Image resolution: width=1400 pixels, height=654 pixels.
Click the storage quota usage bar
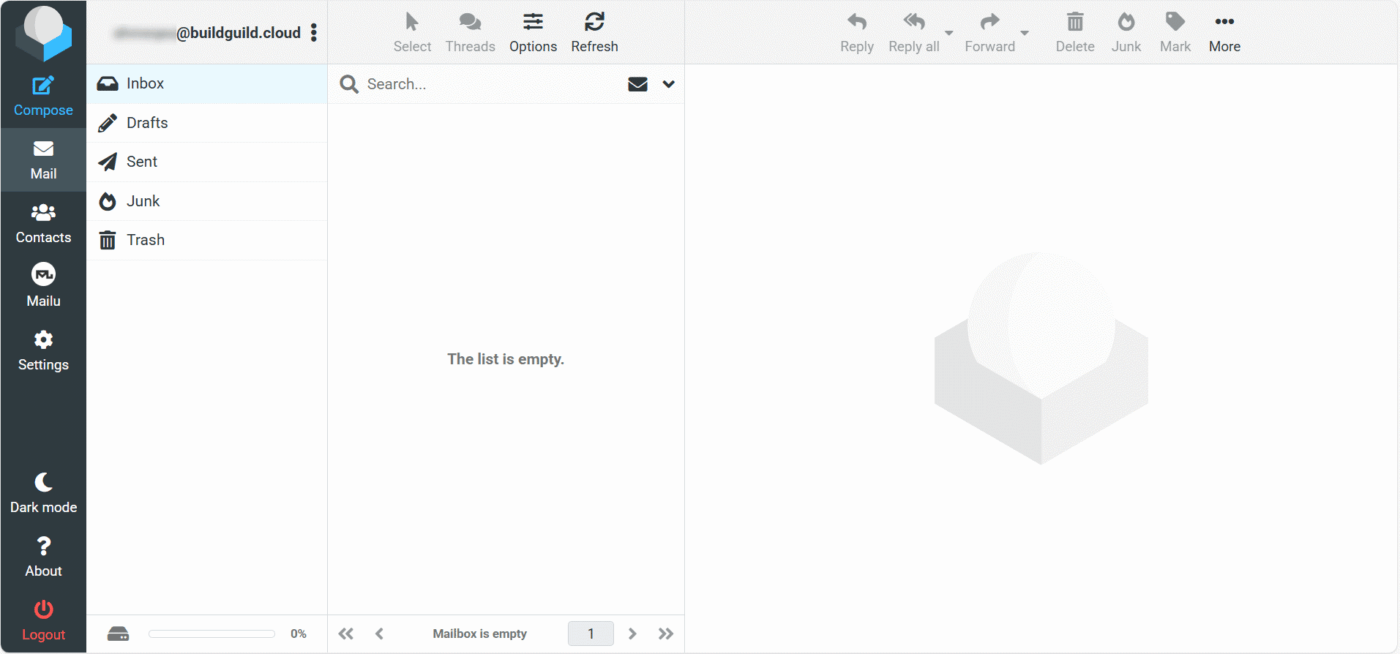pyautogui.click(x=211, y=634)
